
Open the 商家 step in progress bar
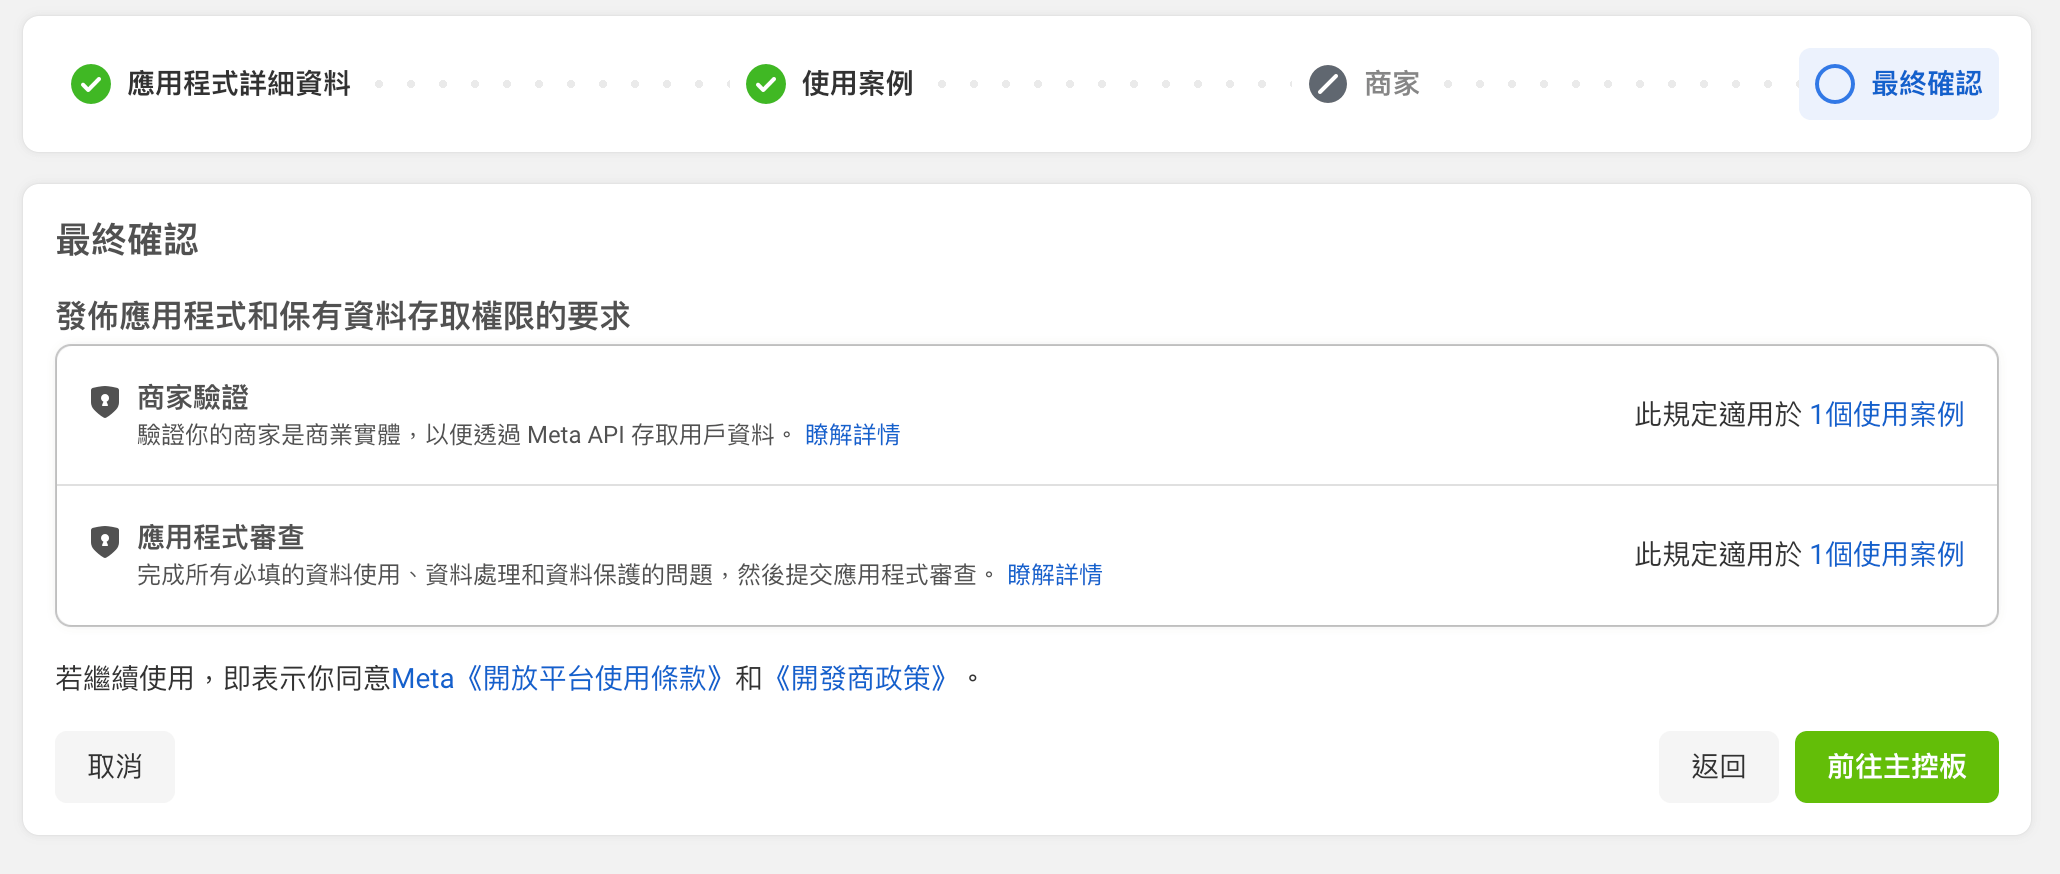[1391, 84]
